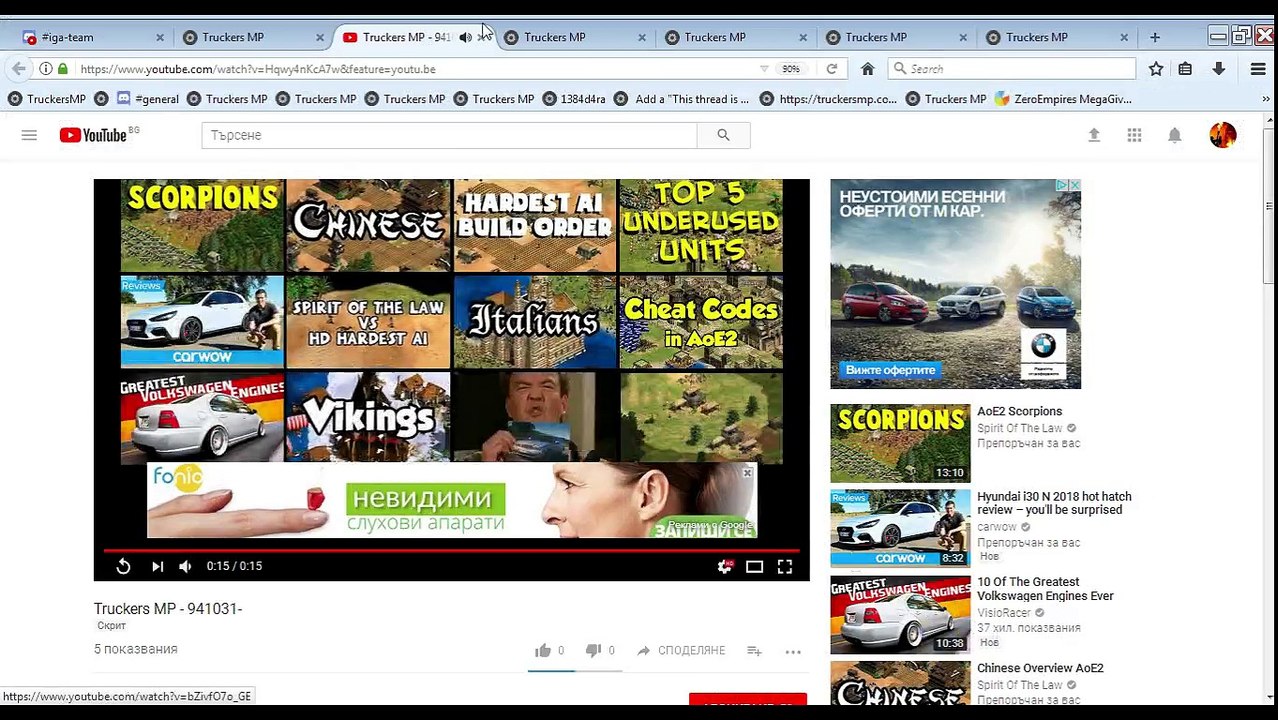1278x720 pixels.
Task: Close the fonic overlay advertisement
Action: (747, 473)
